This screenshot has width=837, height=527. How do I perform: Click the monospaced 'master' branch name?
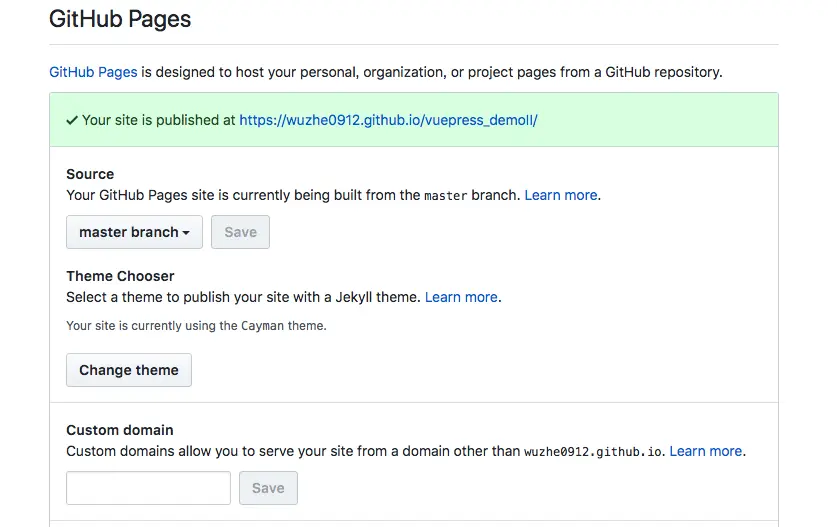(x=446, y=196)
